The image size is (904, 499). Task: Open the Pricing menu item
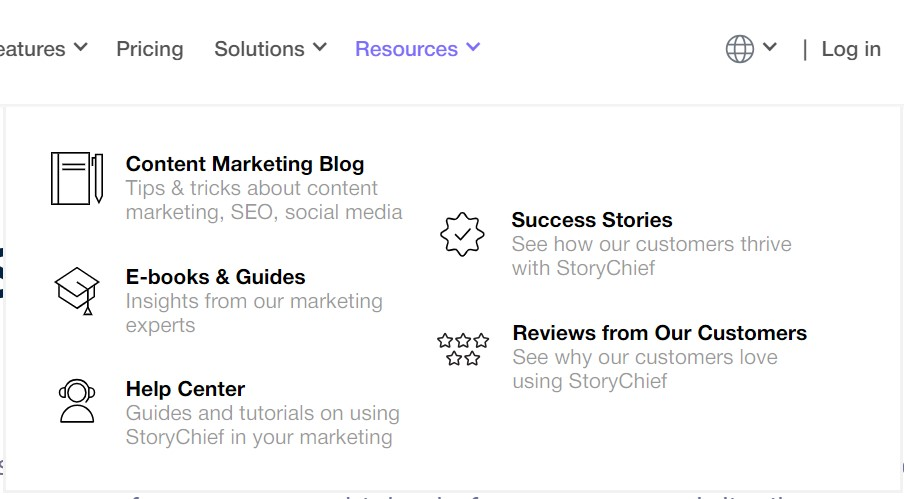[149, 48]
